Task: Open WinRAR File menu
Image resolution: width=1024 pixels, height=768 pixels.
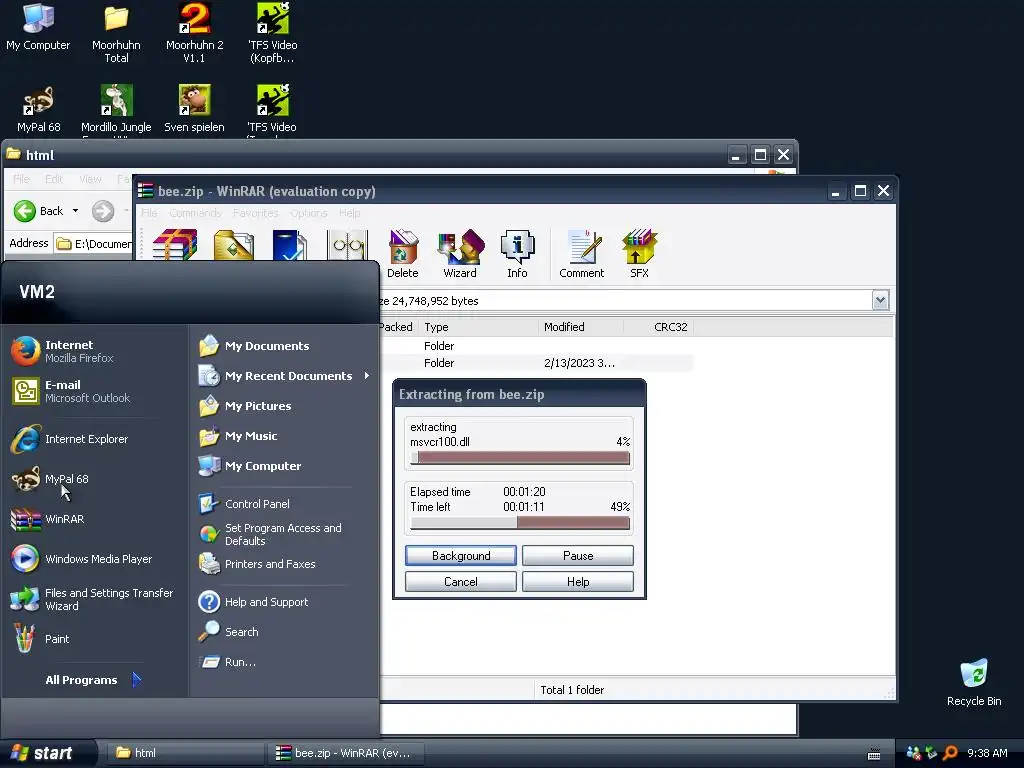Action: point(149,213)
